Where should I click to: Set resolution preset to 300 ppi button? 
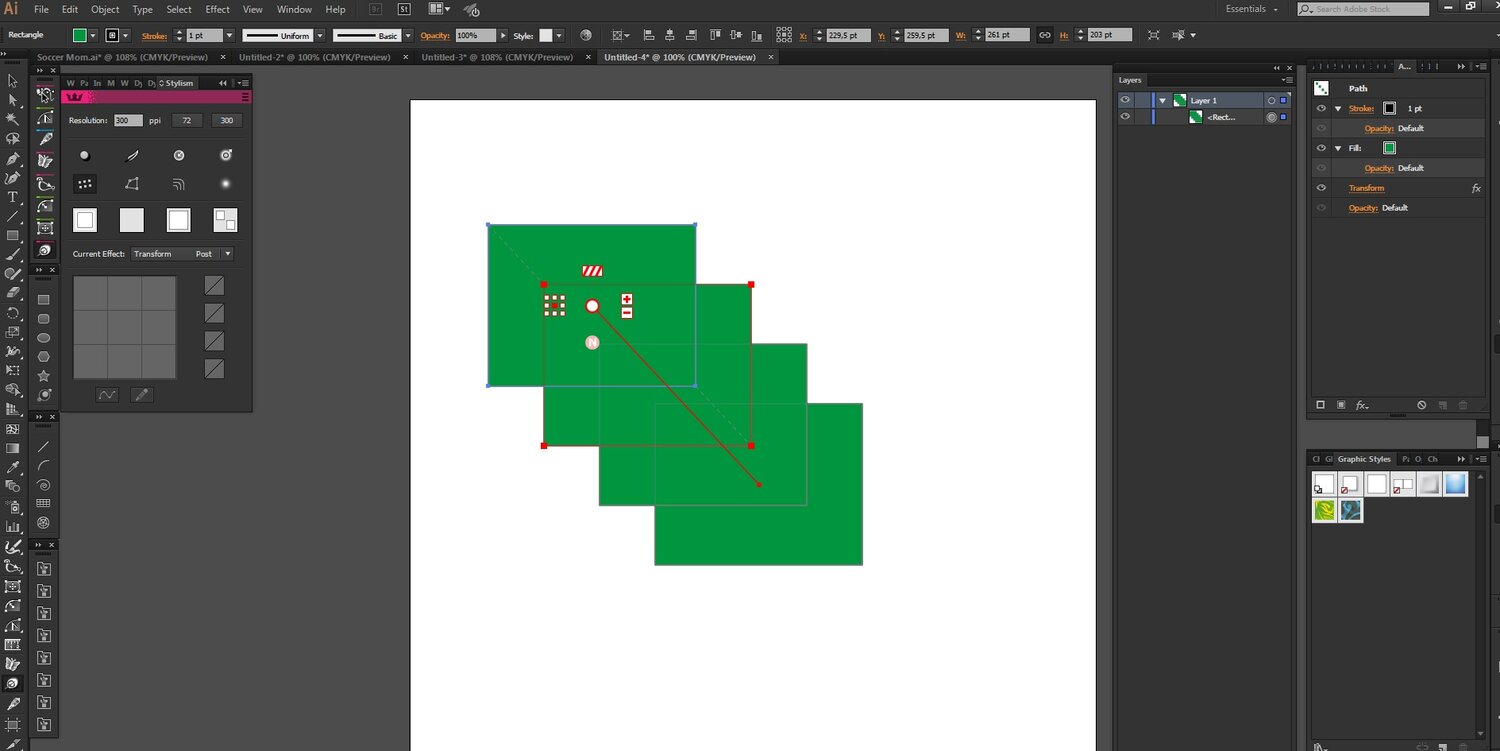tap(226, 120)
